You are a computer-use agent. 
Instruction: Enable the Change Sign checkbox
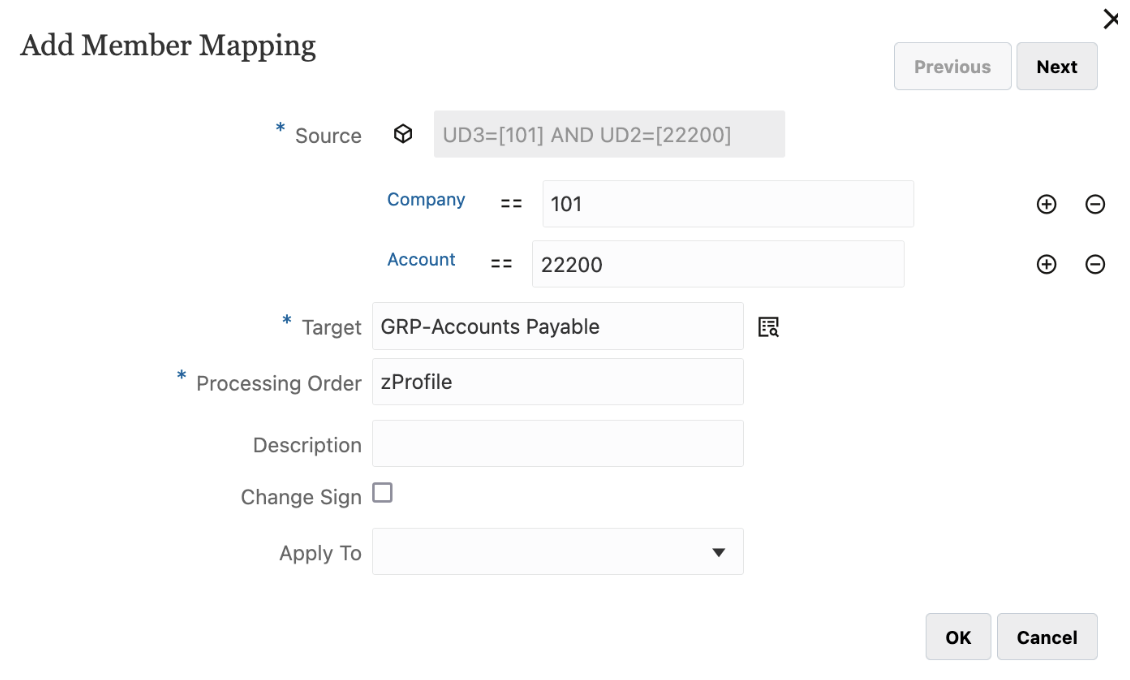pyautogui.click(x=382, y=493)
